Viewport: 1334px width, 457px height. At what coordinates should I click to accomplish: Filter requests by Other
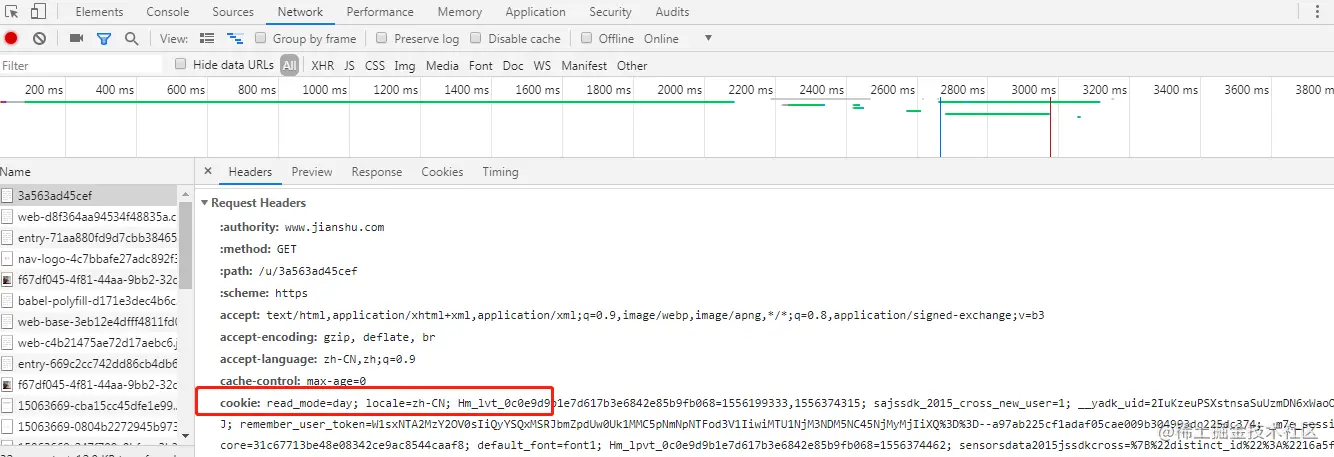click(x=632, y=65)
